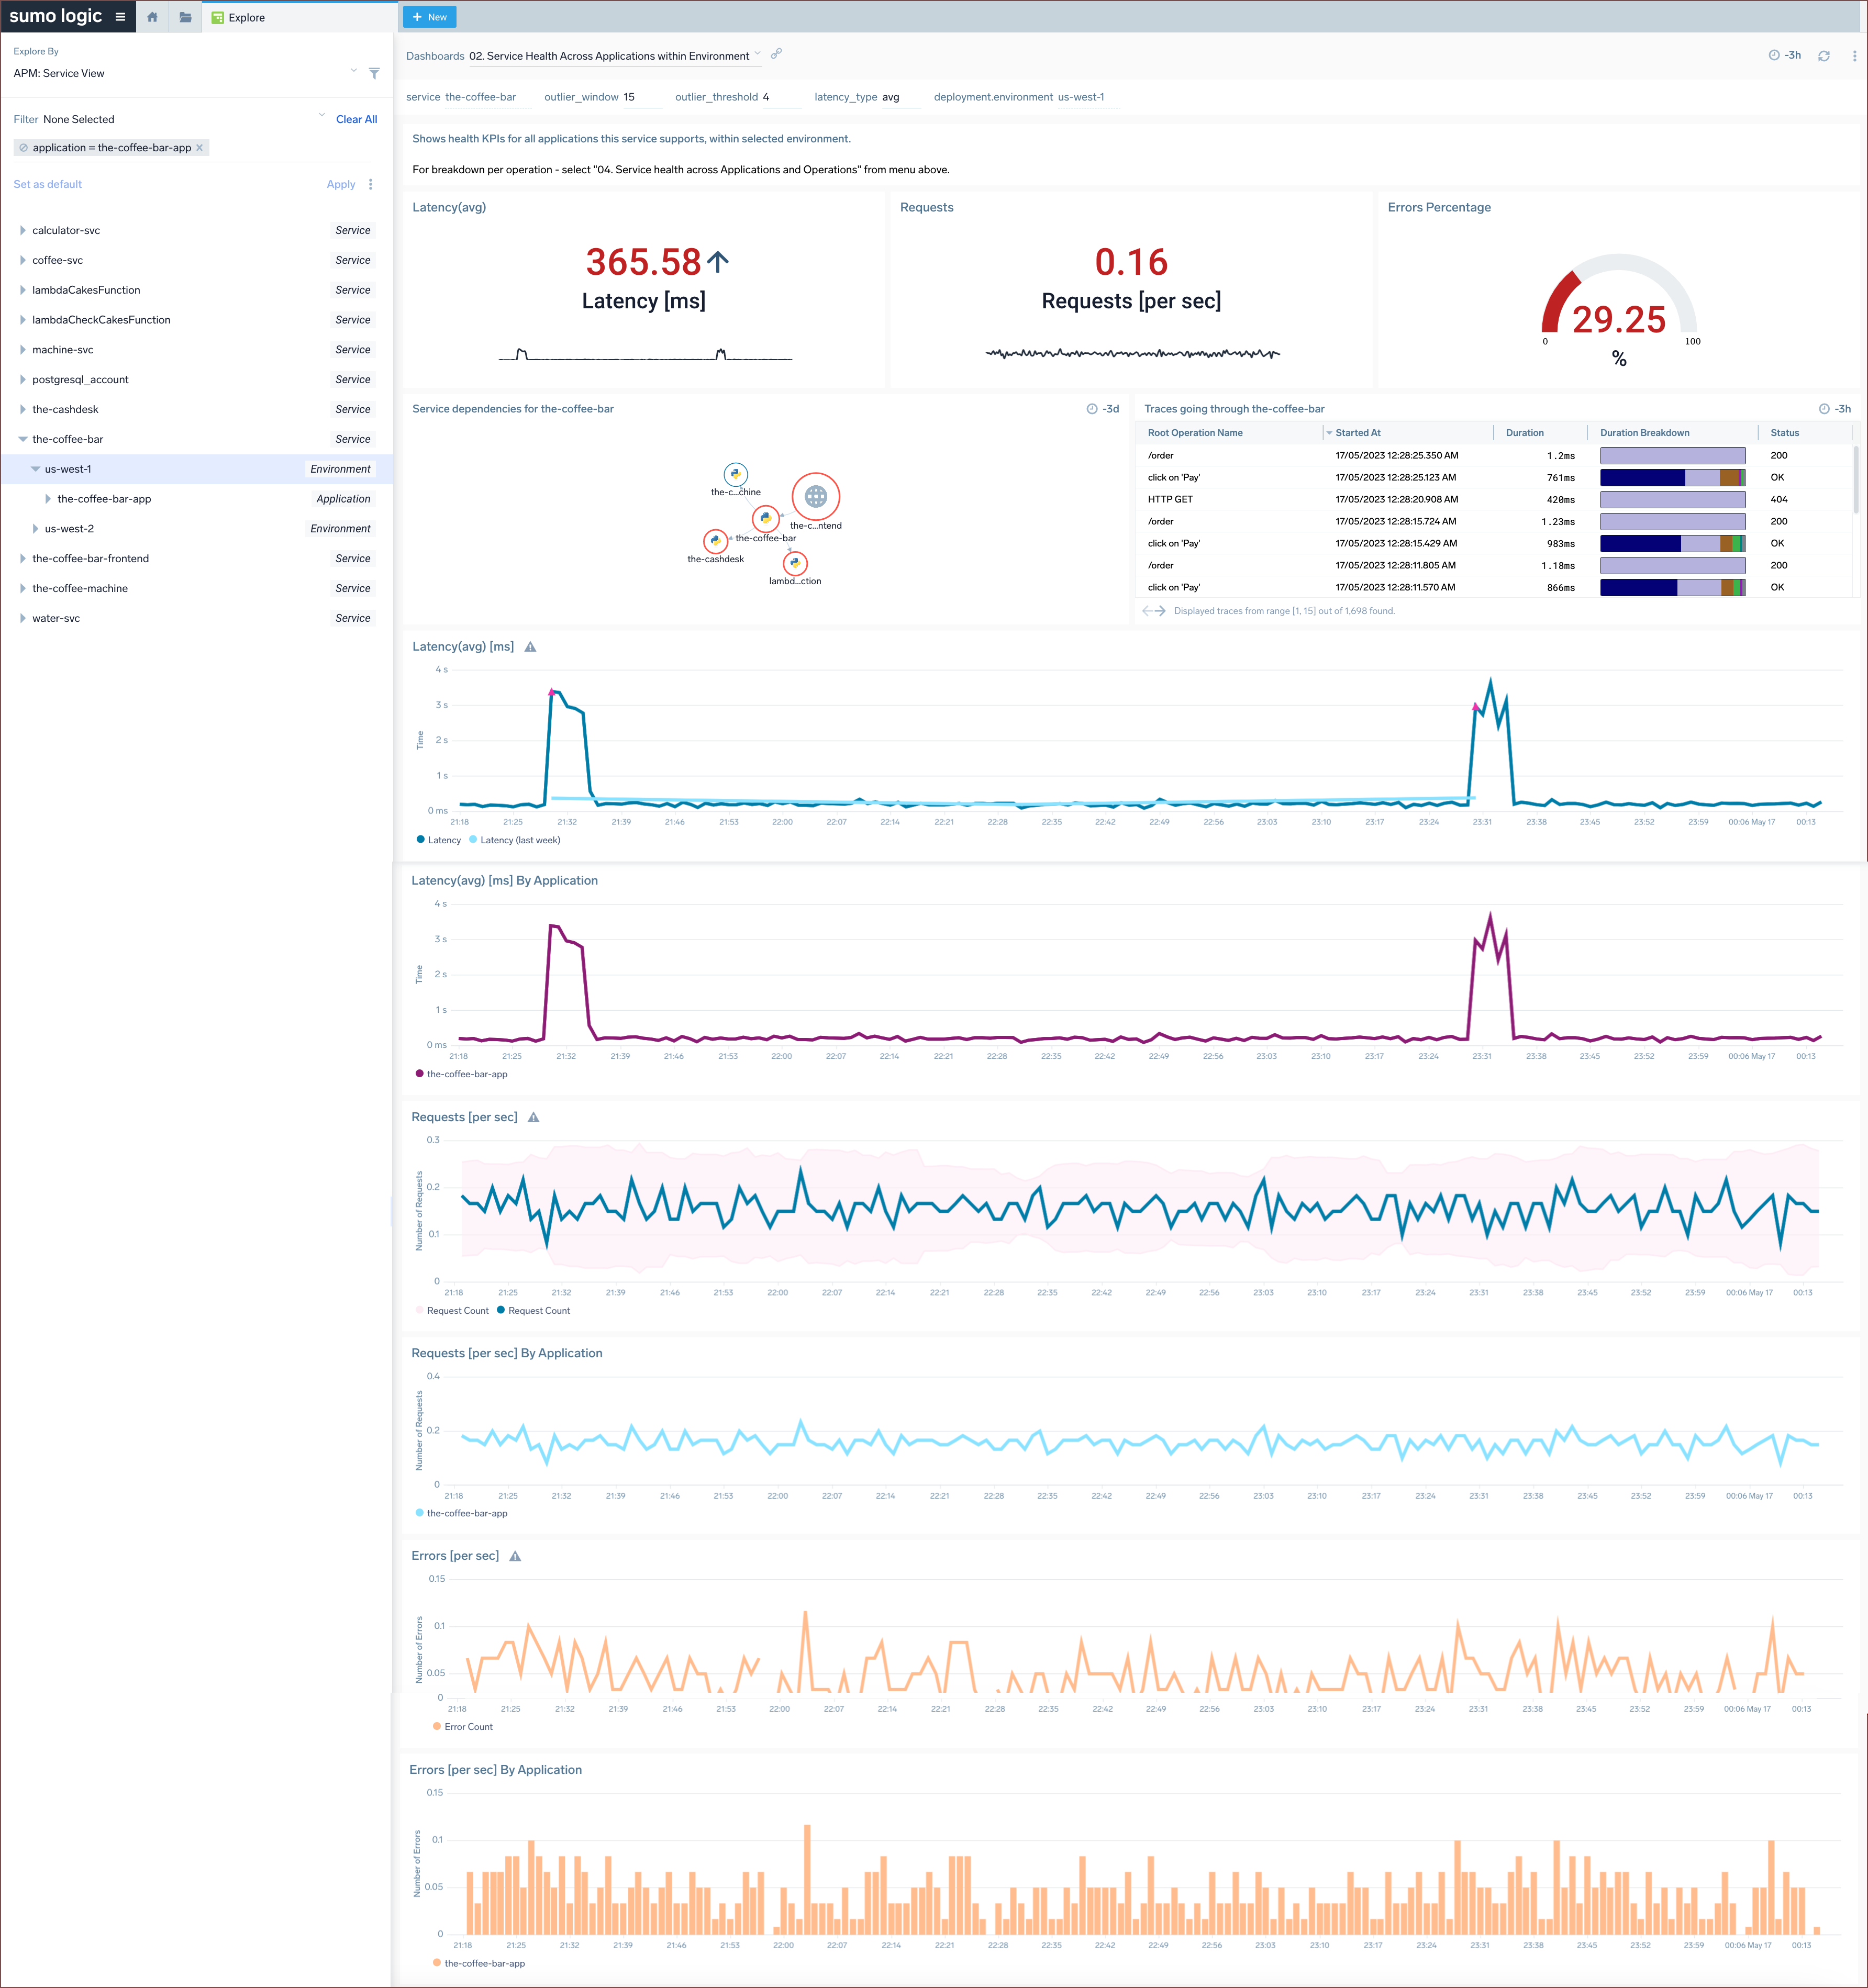Toggle pink Request Count band legend
1868x1988 pixels.
tap(452, 1311)
